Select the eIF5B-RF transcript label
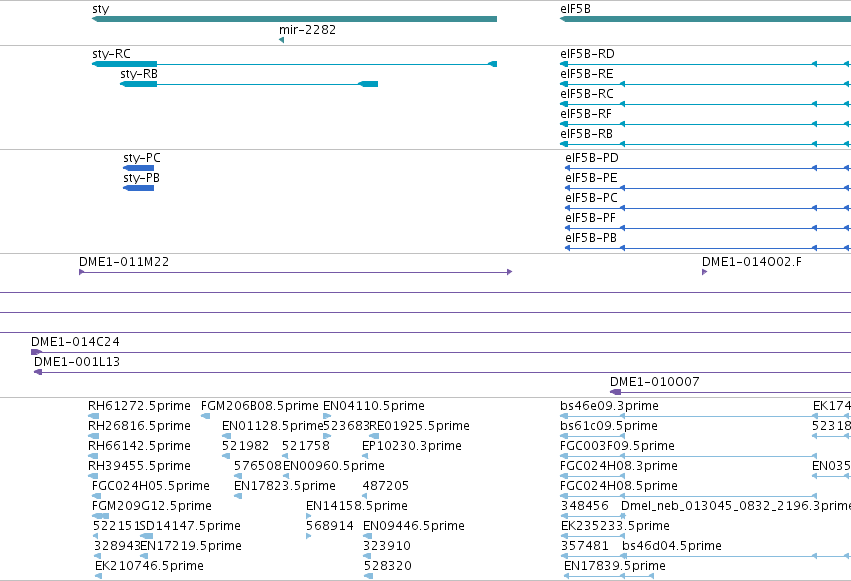The width and height of the screenshot is (851, 581). tap(586, 114)
